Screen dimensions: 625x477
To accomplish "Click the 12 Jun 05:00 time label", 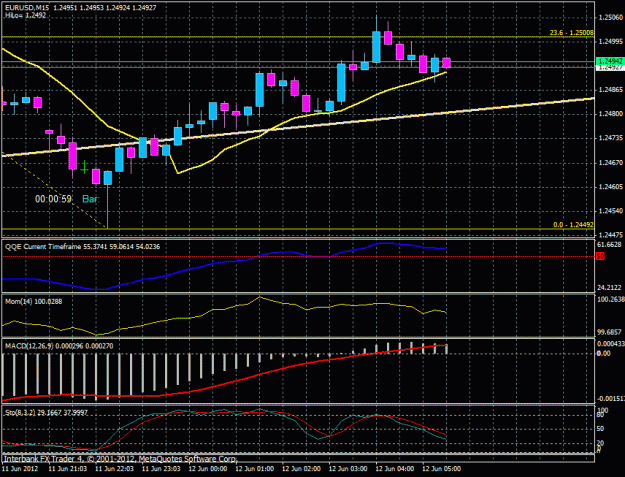I will tap(442, 469).
